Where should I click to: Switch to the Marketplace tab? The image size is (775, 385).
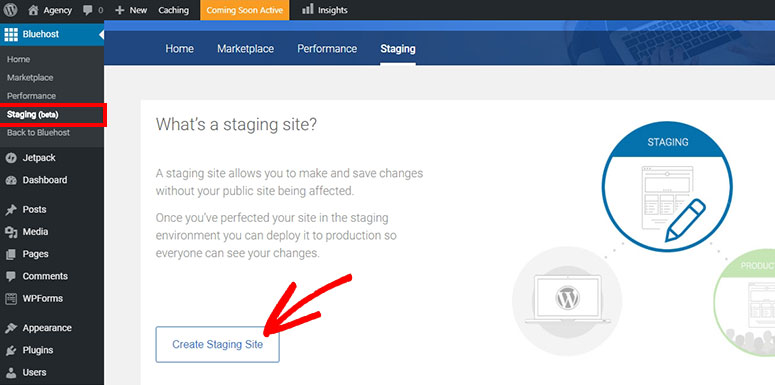click(x=246, y=48)
